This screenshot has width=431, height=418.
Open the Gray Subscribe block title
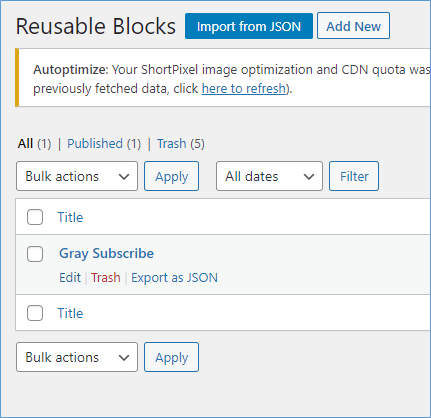coord(106,253)
